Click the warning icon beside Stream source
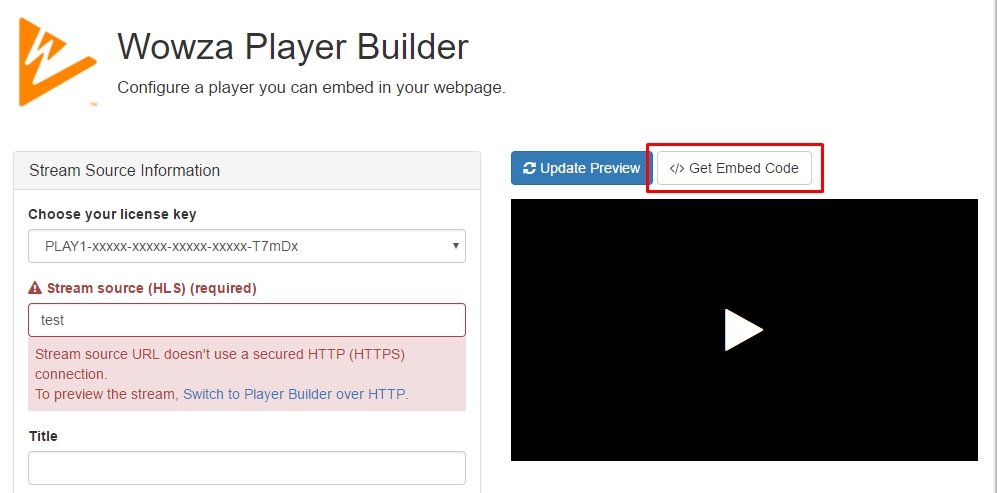The image size is (997, 493). tap(35, 288)
